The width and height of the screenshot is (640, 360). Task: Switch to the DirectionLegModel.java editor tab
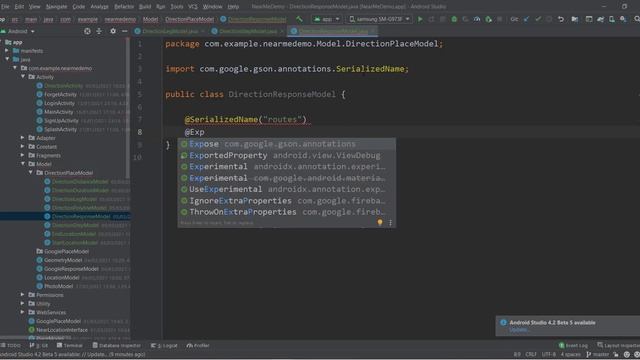coord(170,31)
